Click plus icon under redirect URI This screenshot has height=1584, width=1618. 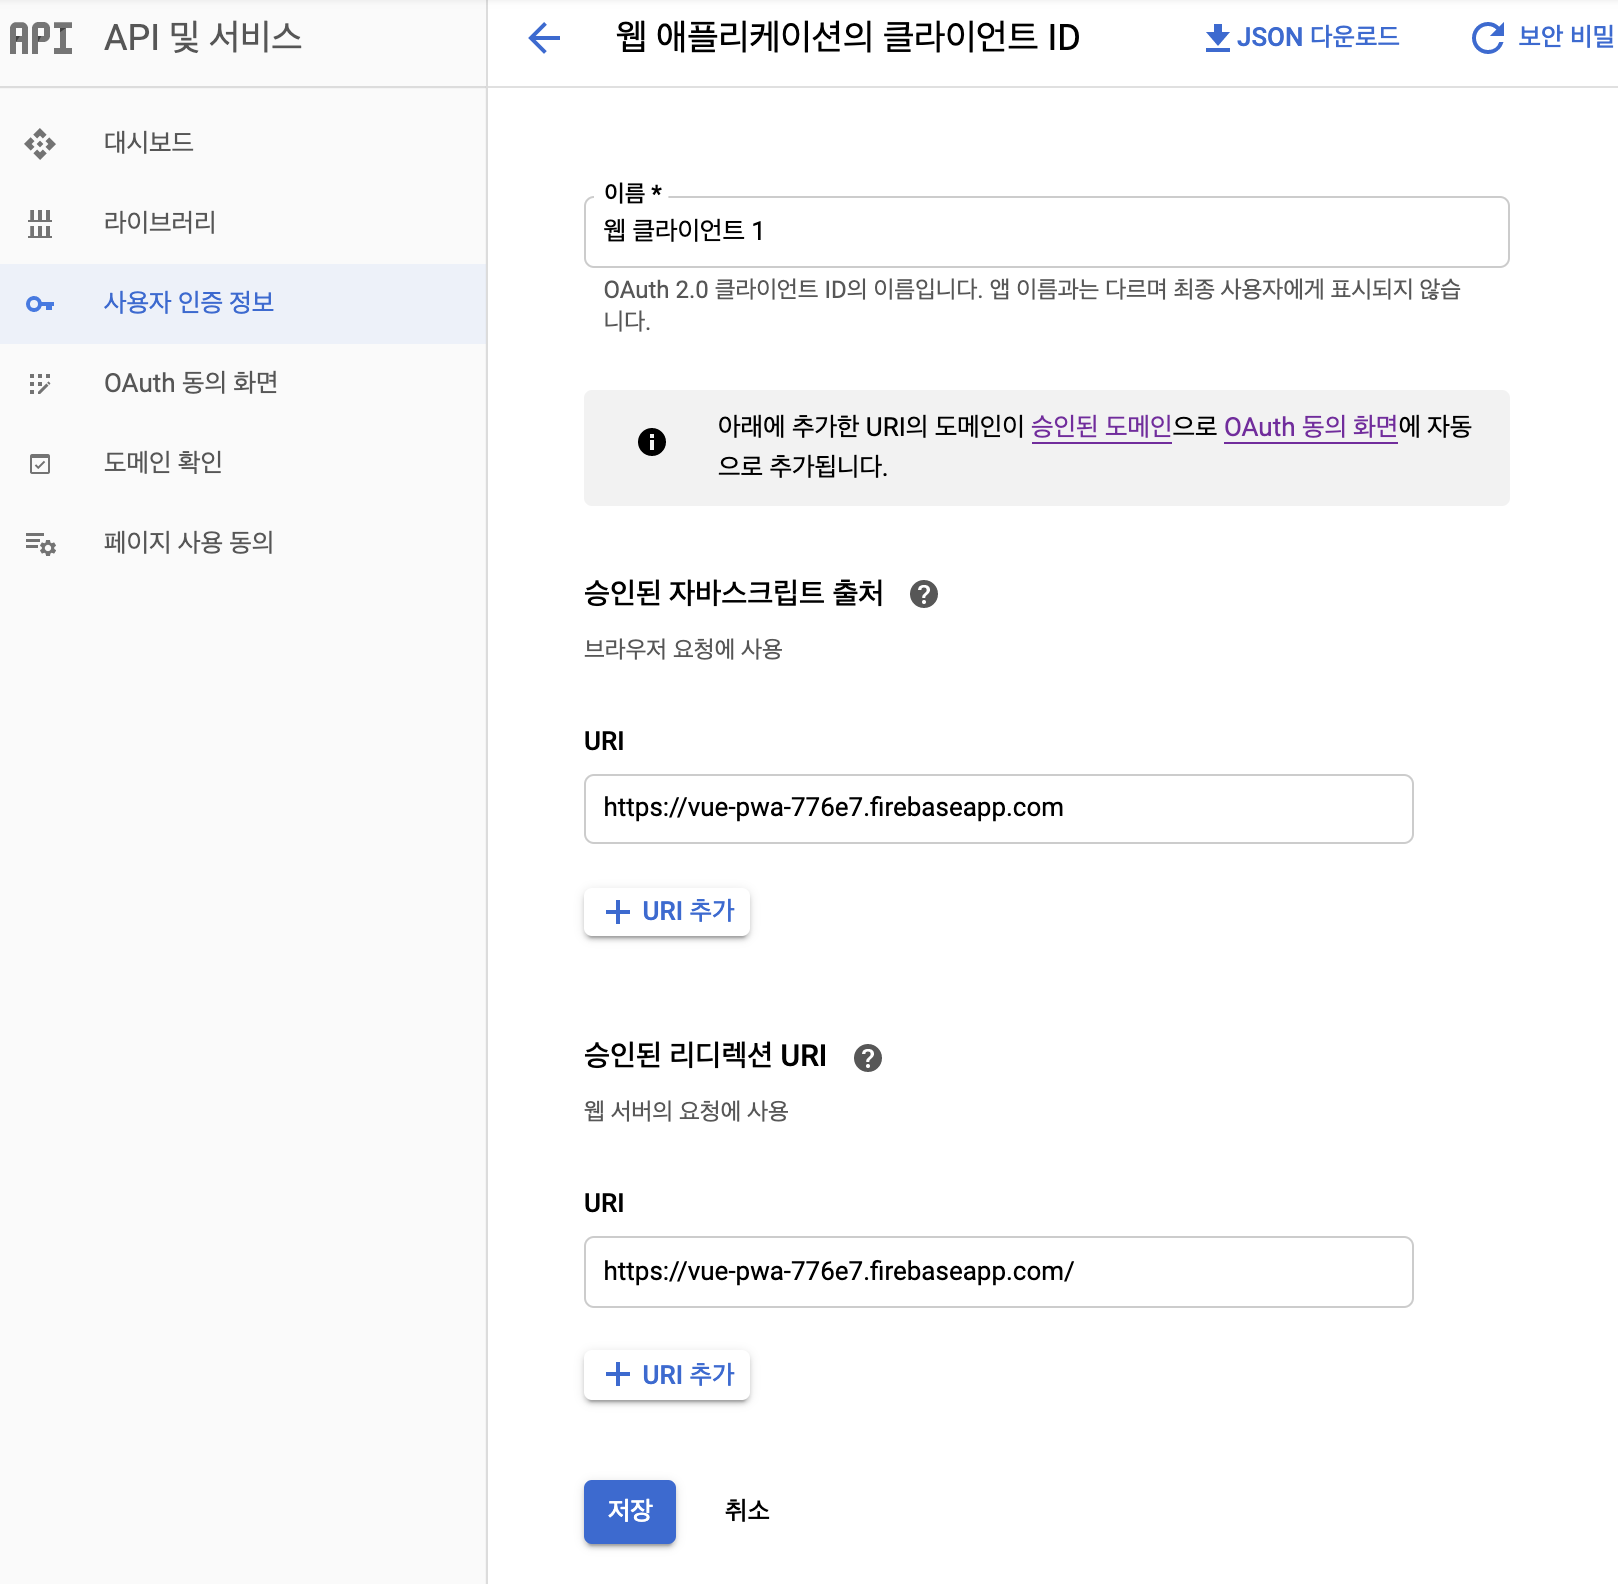[x=618, y=1375]
